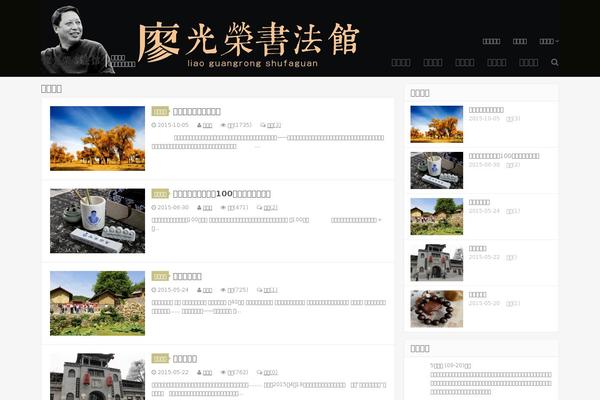Click author link on the 2015-05-22 post
The image size is (600, 400).
[207, 372]
